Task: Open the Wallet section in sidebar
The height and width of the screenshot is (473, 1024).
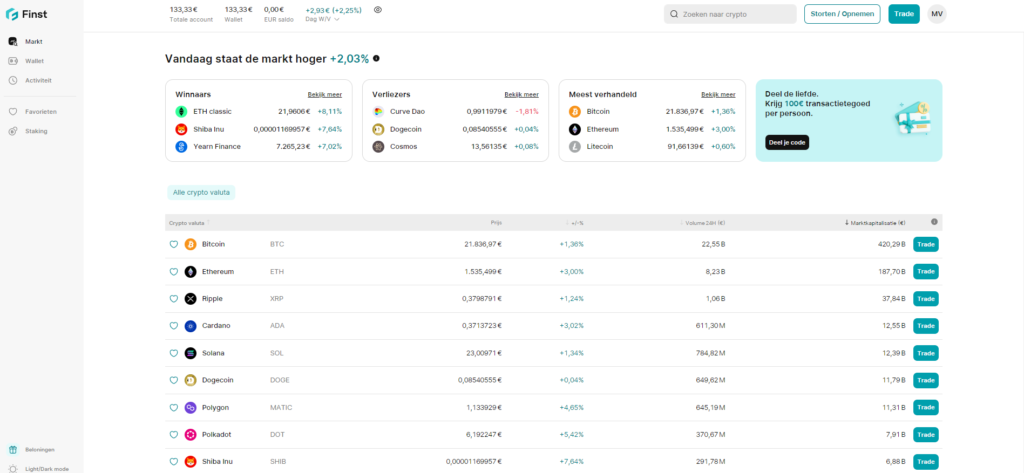Action: 26,61
